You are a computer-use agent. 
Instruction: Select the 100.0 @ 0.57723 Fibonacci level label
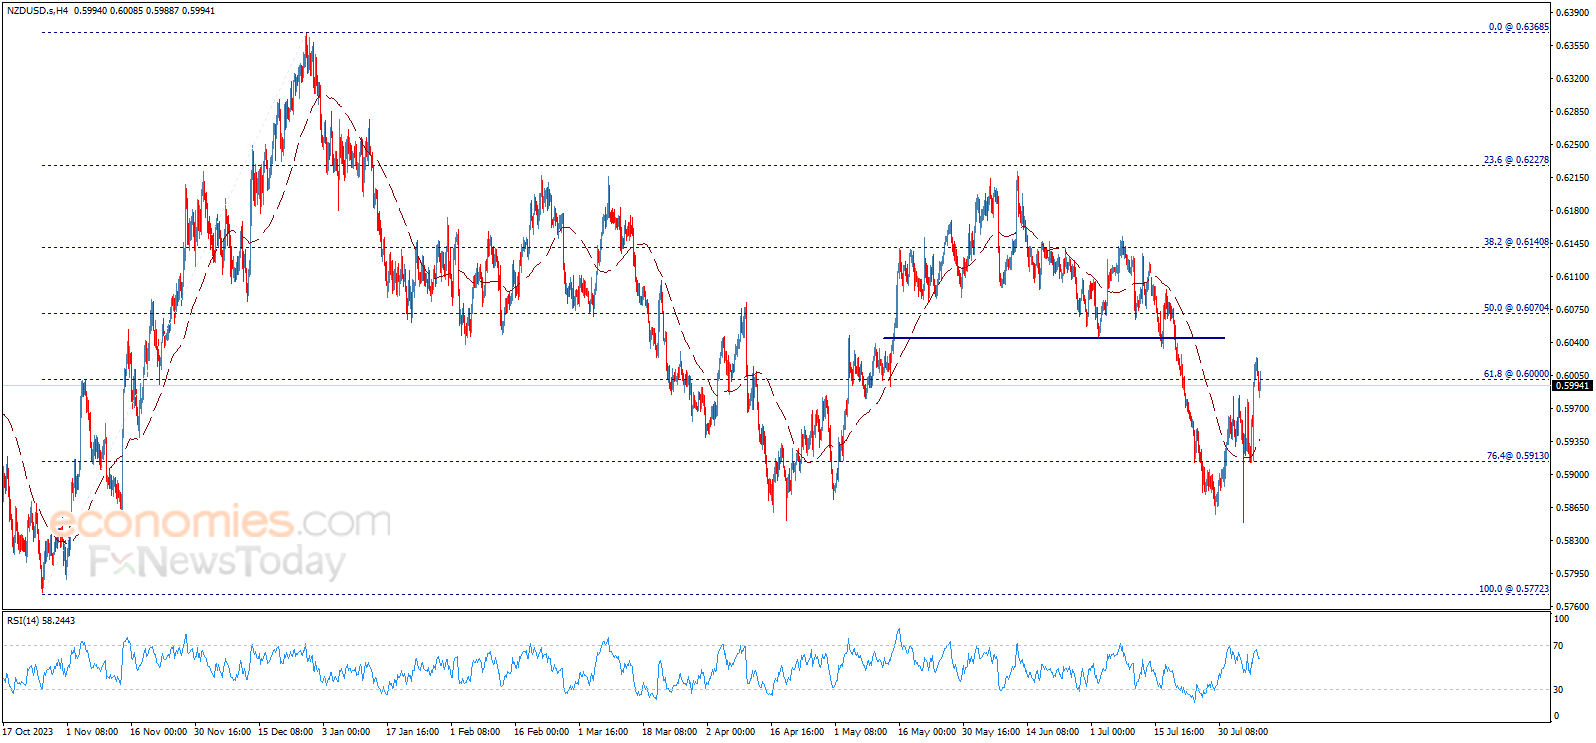1514,589
